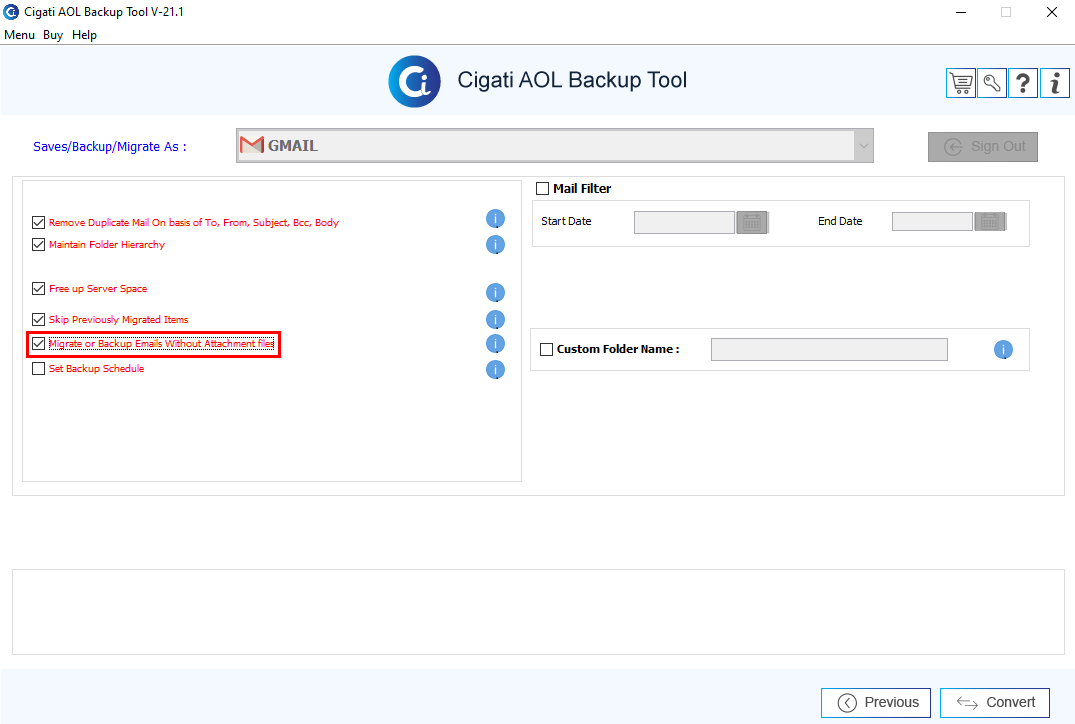Viewport: 1075px width, 724px height.
Task: Open the shopping cart buy icon
Action: [x=961, y=84]
